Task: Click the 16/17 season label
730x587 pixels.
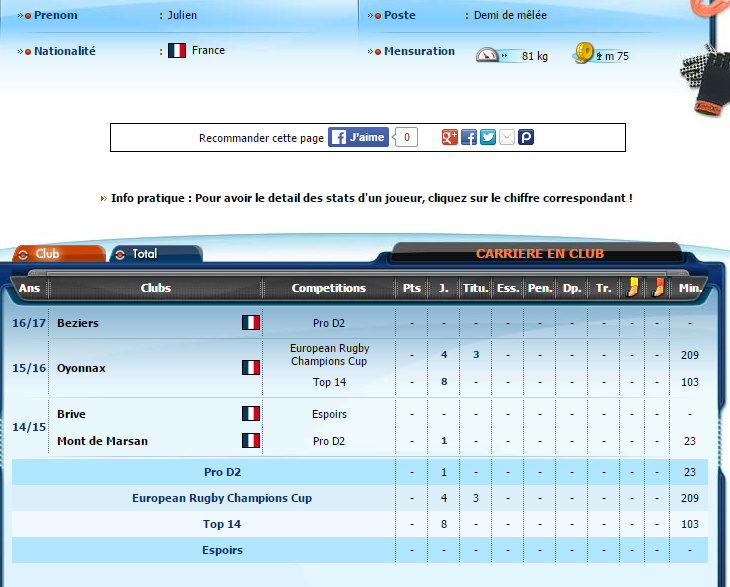Action: pos(29,323)
